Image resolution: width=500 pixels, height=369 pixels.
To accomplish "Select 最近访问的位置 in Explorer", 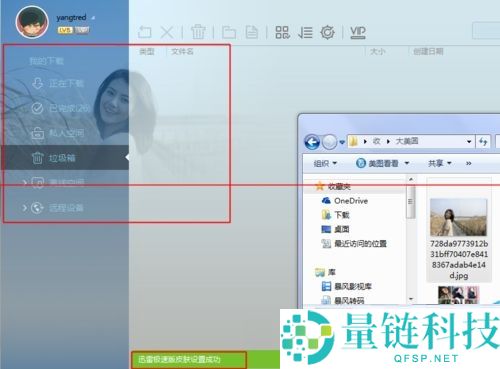I will coord(354,244).
